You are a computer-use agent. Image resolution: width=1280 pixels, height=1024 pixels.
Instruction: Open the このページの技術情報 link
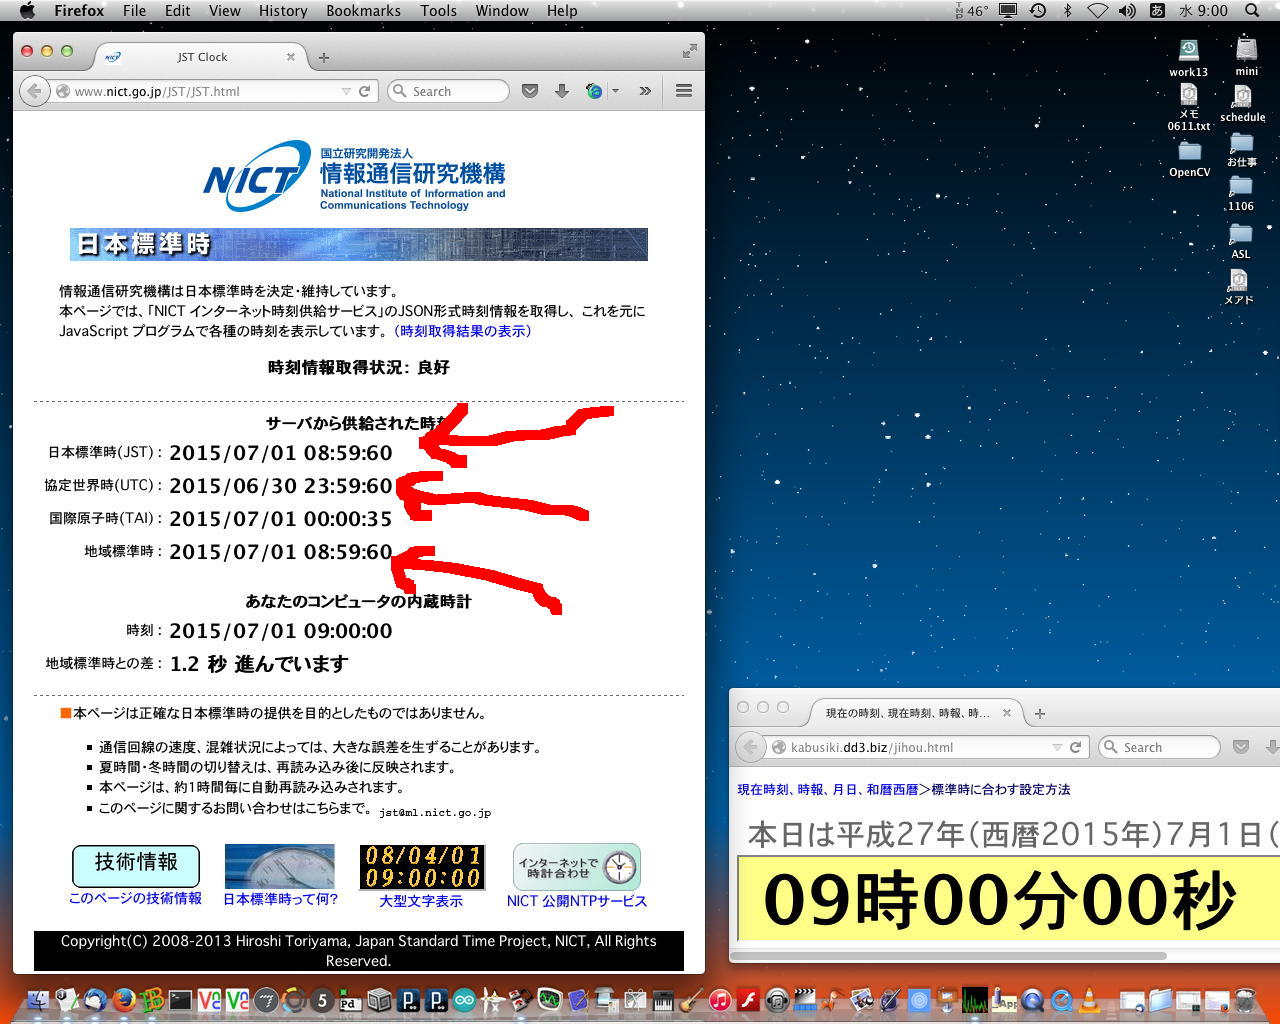135,898
